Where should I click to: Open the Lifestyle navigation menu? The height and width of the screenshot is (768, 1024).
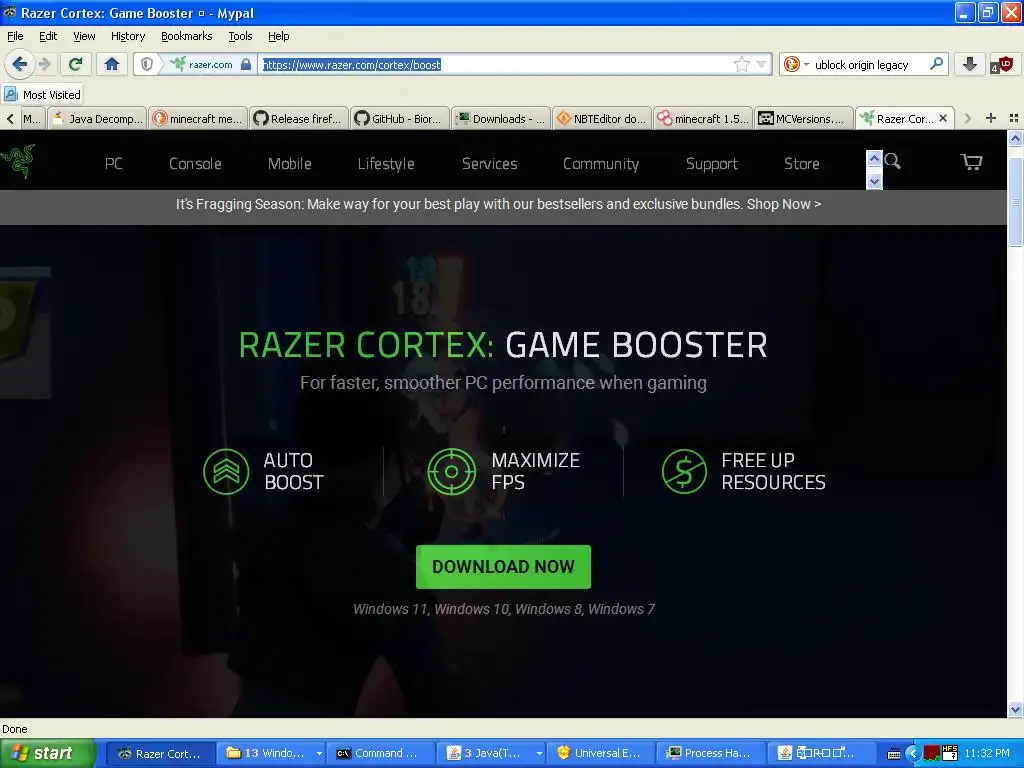click(386, 163)
